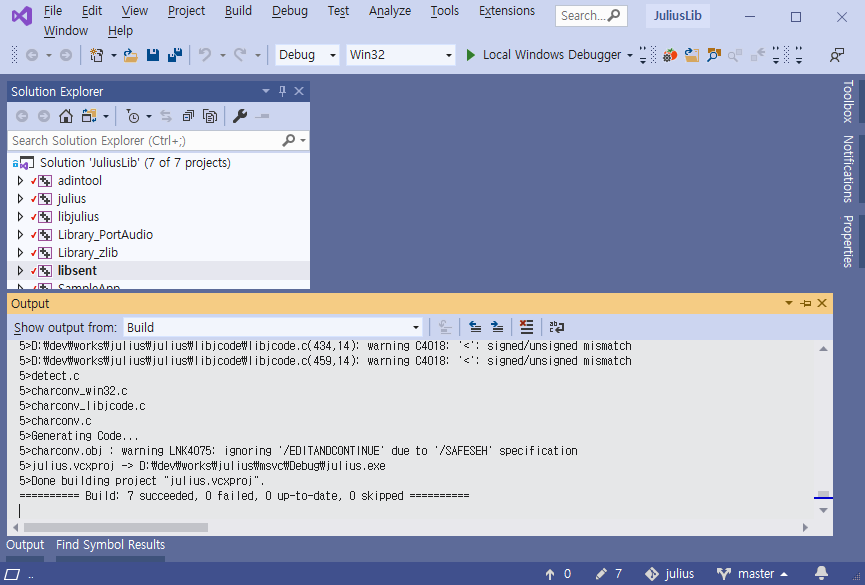This screenshot has width=865, height=585.
Task: Click the Show All Files icon
Action: [210, 116]
